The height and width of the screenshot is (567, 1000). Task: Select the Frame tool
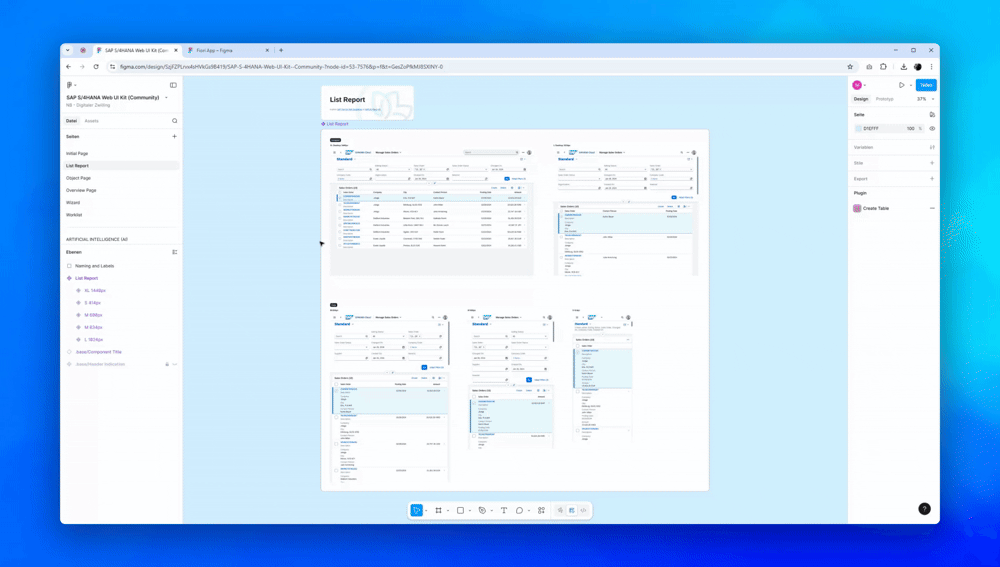click(x=438, y=510)
